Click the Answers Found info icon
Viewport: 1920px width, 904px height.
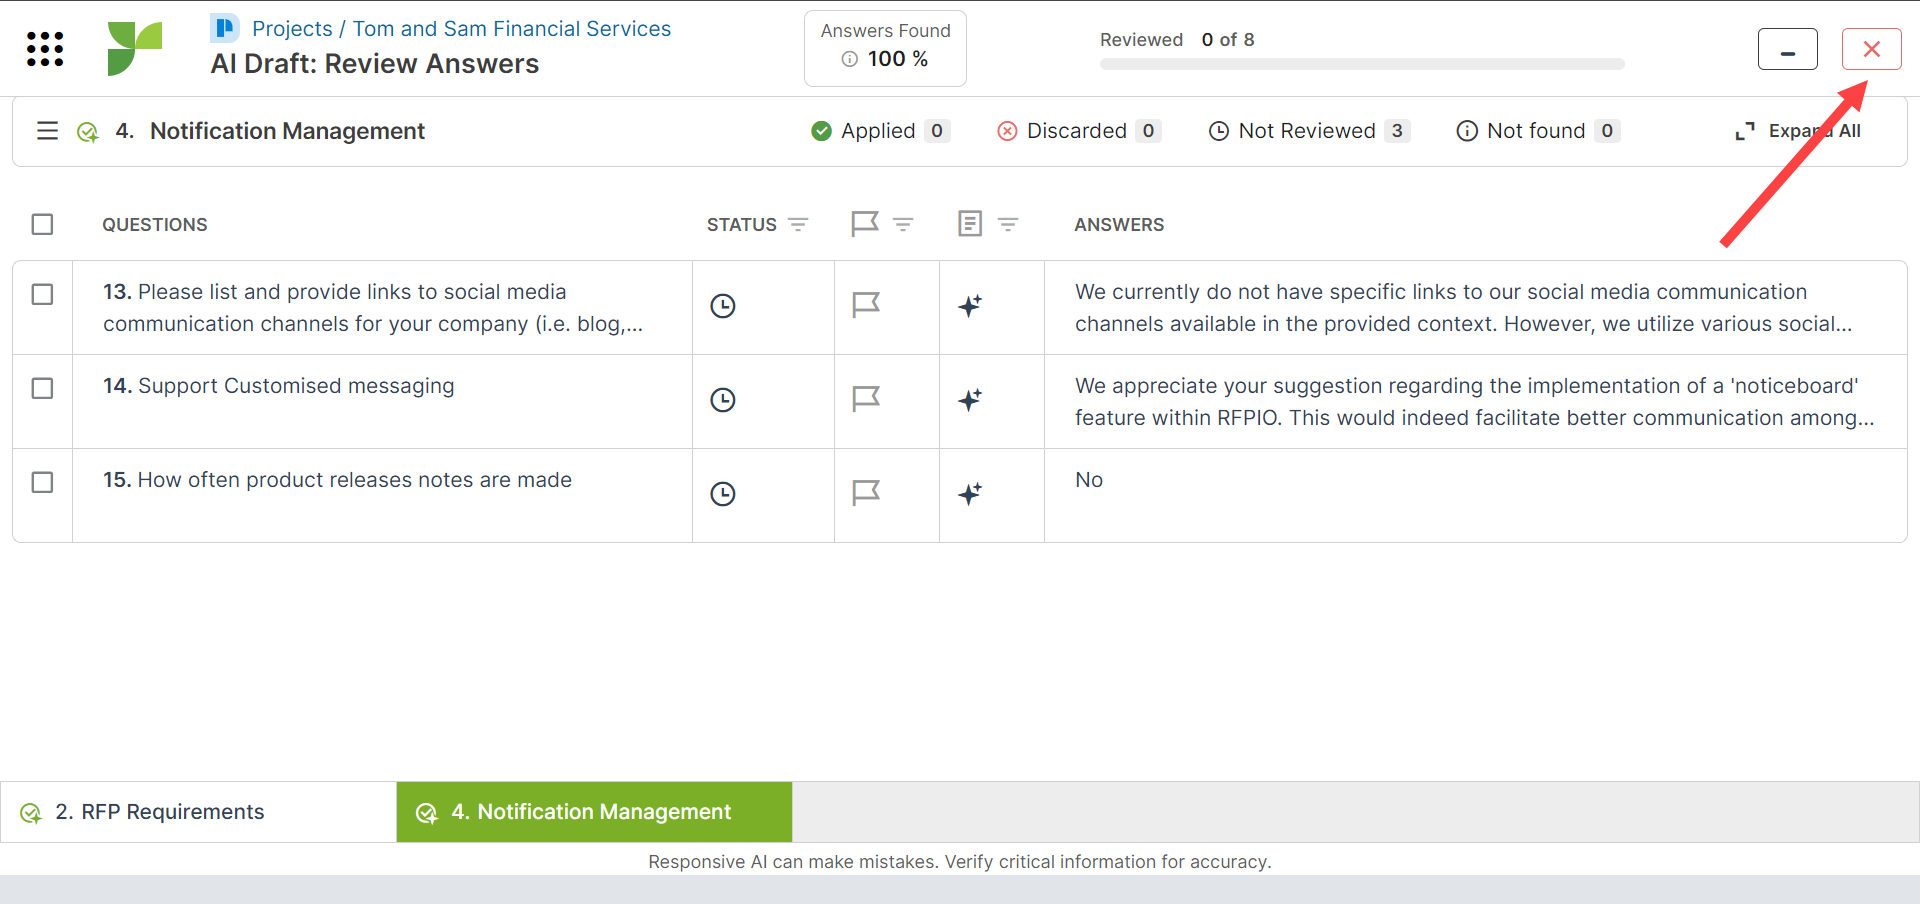tap(849, 59)
